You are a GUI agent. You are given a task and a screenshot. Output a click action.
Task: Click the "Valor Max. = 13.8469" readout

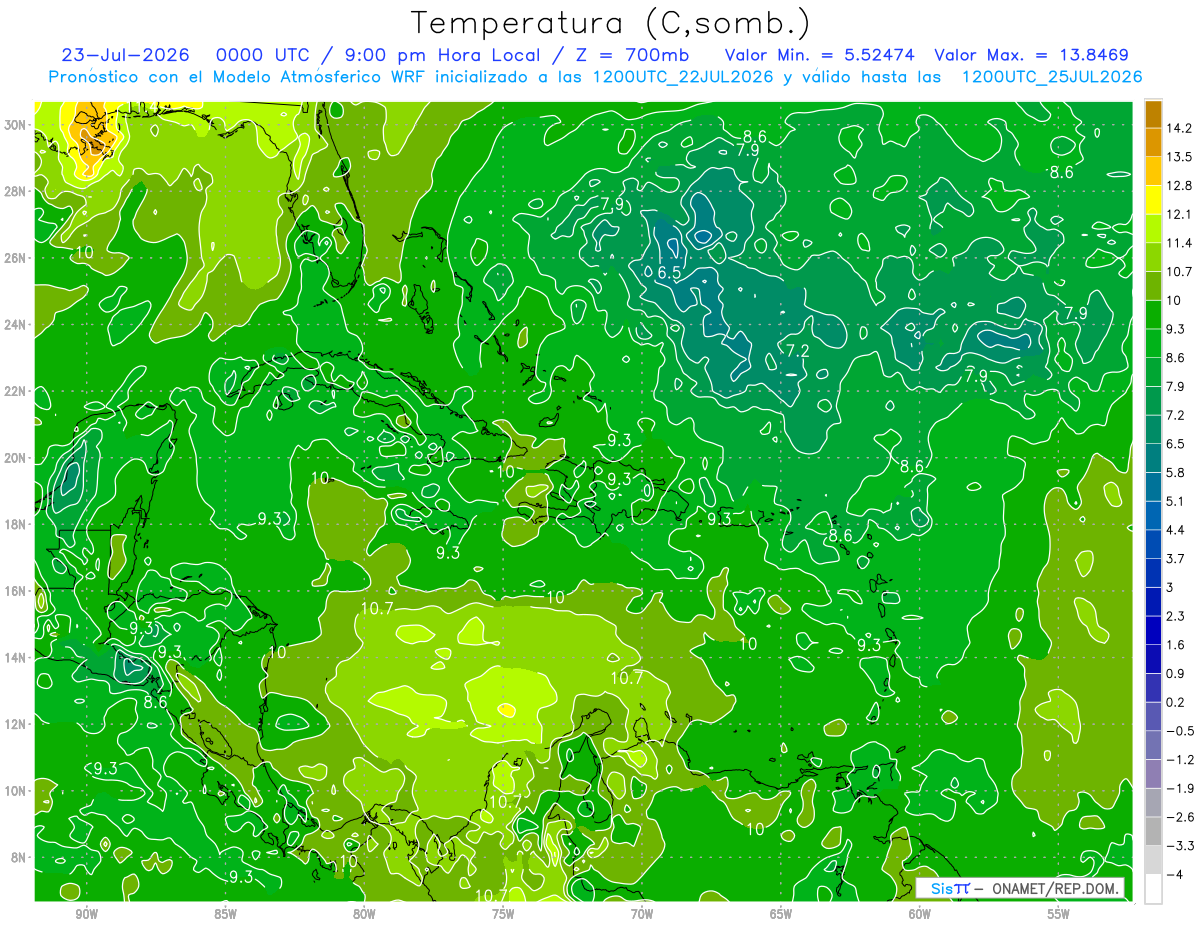pyautogui.click(x=1032, y=55)
